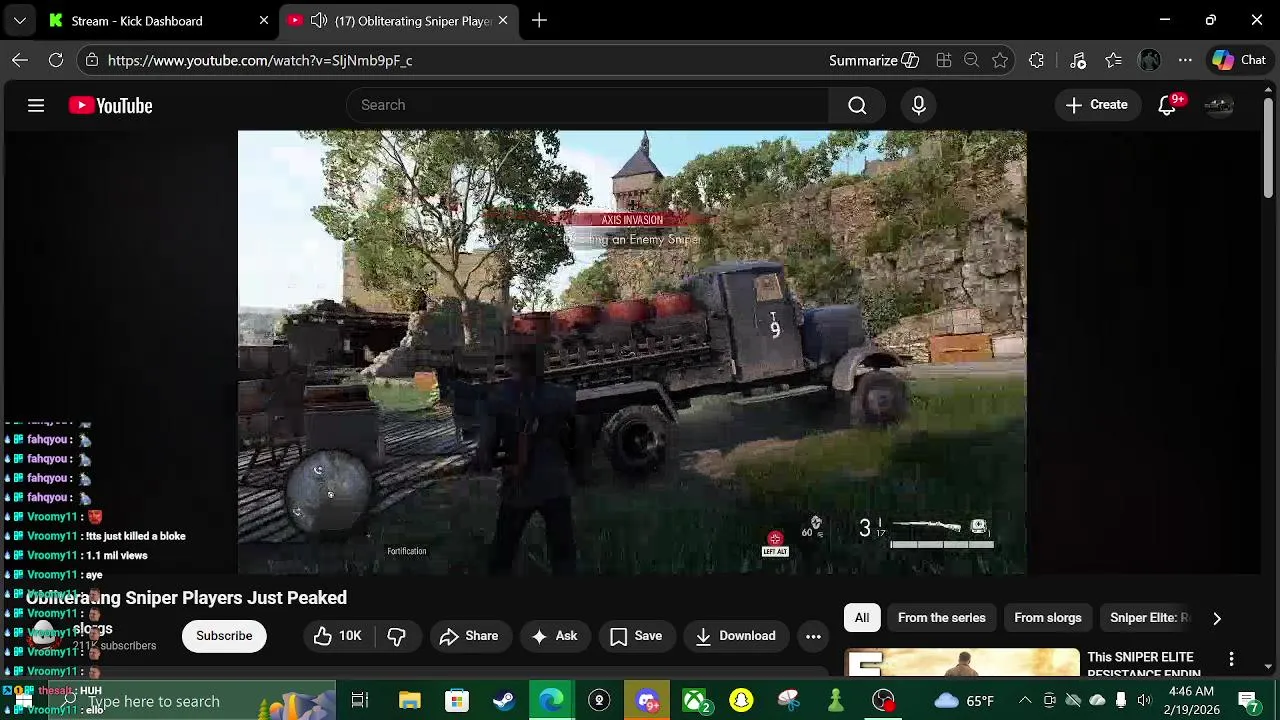This screenshot has width=1280, height=720.
Task: Open Task View on taskbar
Action: [x=360, y=701]
